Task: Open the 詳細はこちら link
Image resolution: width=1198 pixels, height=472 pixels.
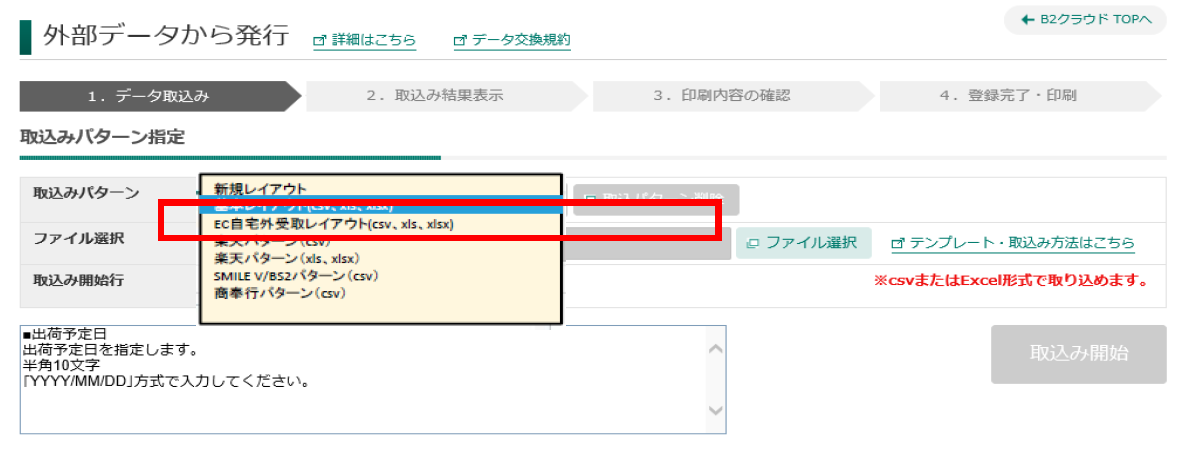Action: tap(365, 40)
